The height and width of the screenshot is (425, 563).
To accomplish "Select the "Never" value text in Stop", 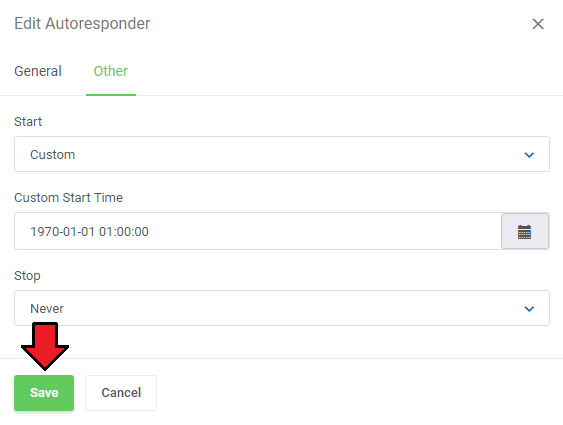I will tap(47, 309).
